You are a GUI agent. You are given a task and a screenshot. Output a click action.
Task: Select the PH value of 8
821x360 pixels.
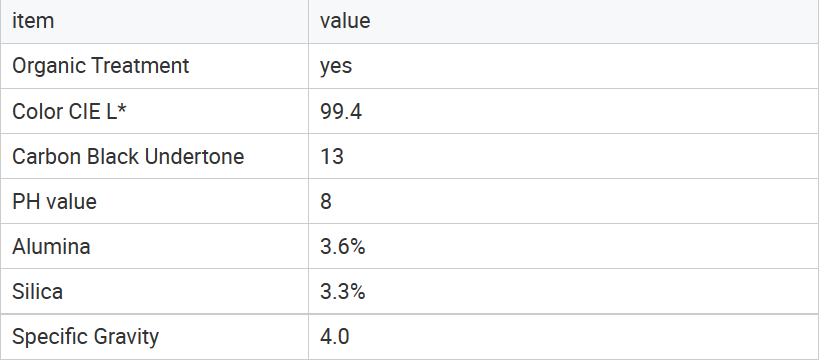[564, 201]
